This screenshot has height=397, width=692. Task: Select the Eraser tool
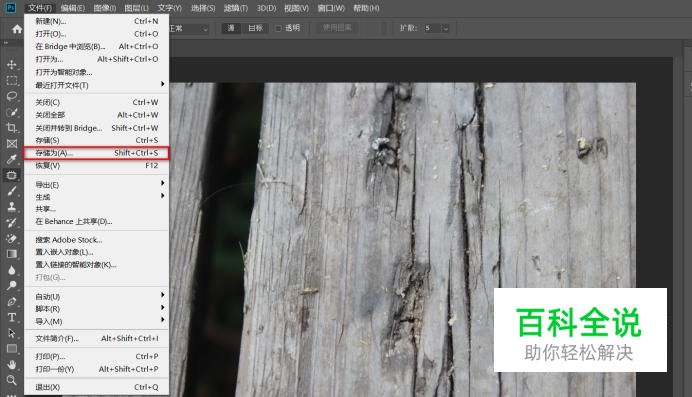click(12, 238)
